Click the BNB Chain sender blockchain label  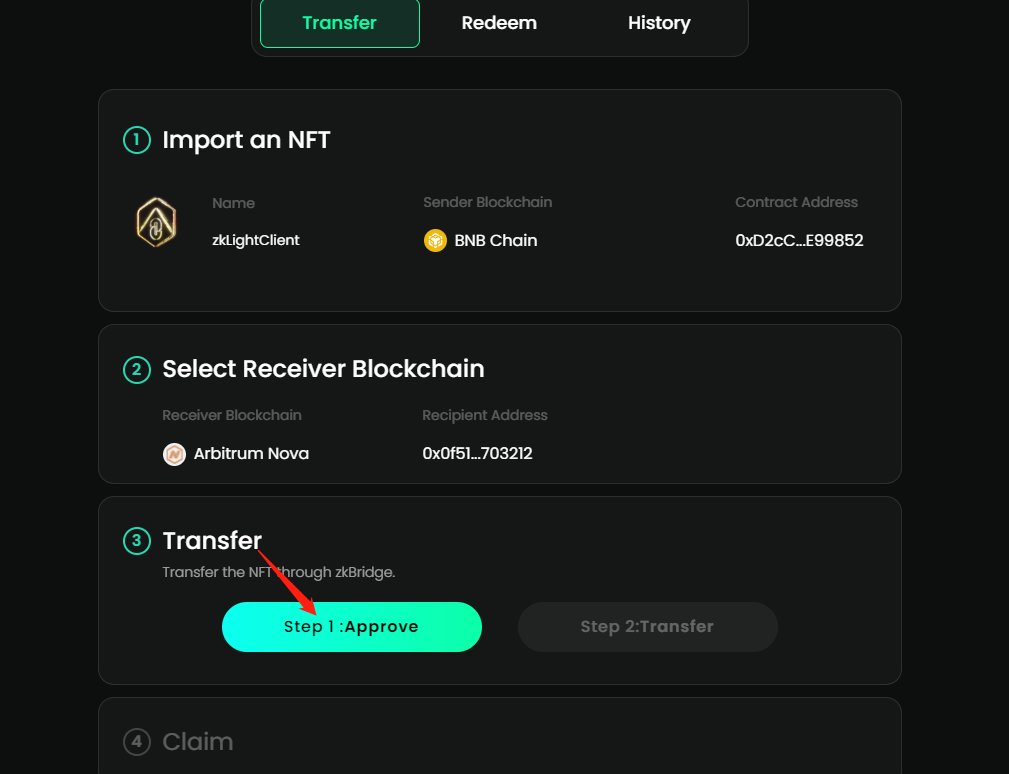pos(496,240)
